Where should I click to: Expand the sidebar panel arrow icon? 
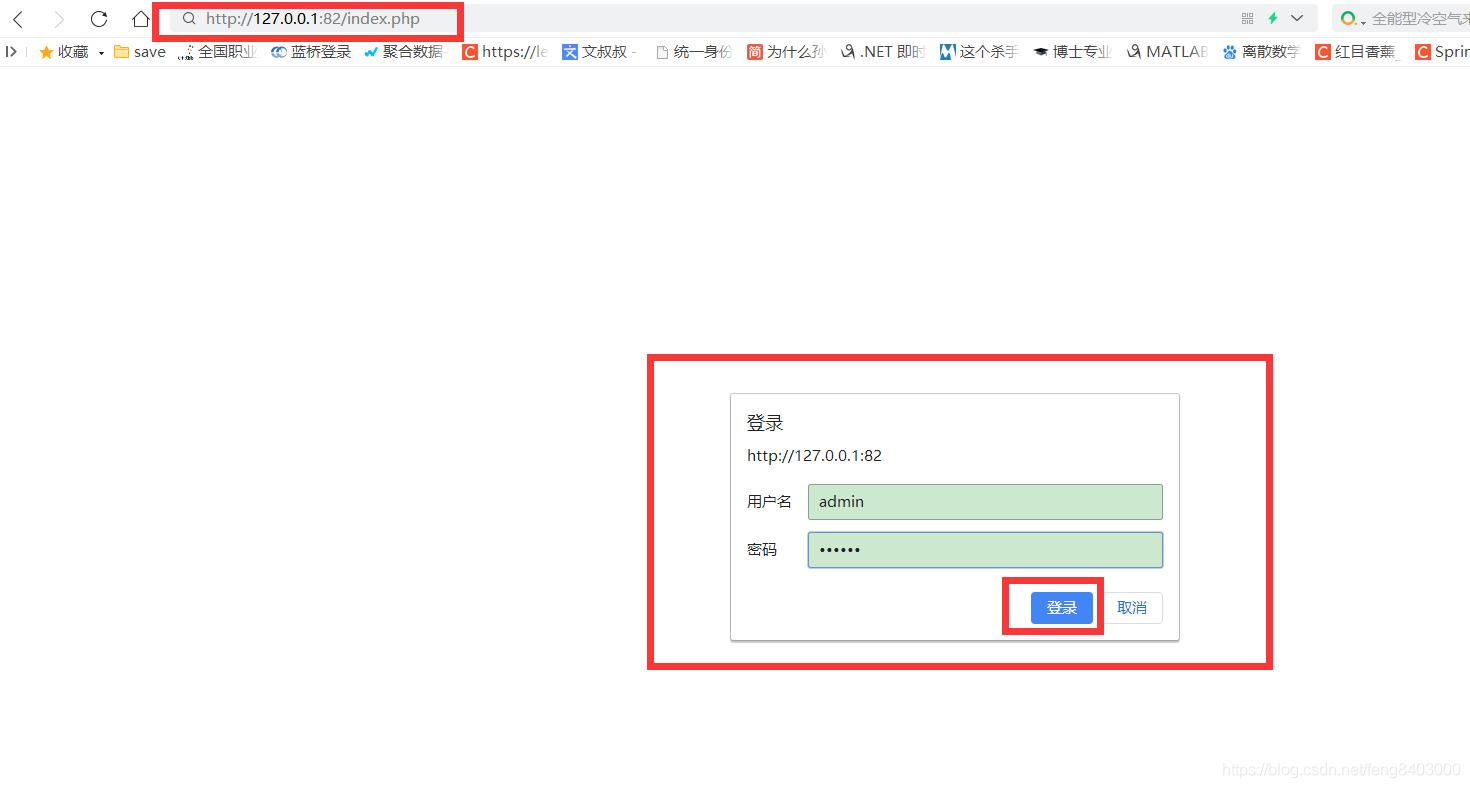(x=11, y=51)
